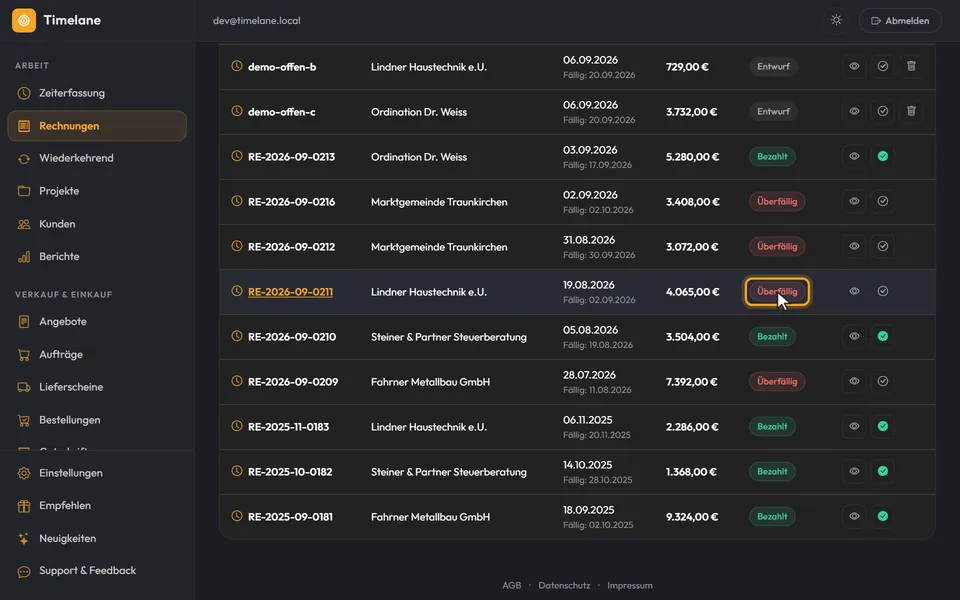Delete the demo-offen-b draft invoice
The image size is (960, 600).
click(911, 66)
